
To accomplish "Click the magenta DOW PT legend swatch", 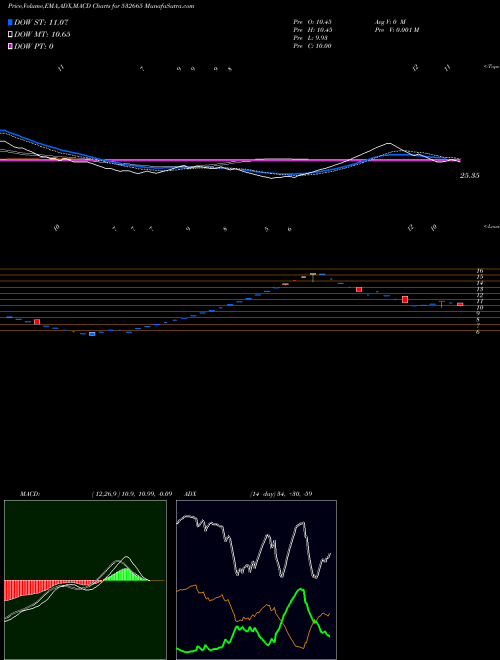I will click(10, 46).
